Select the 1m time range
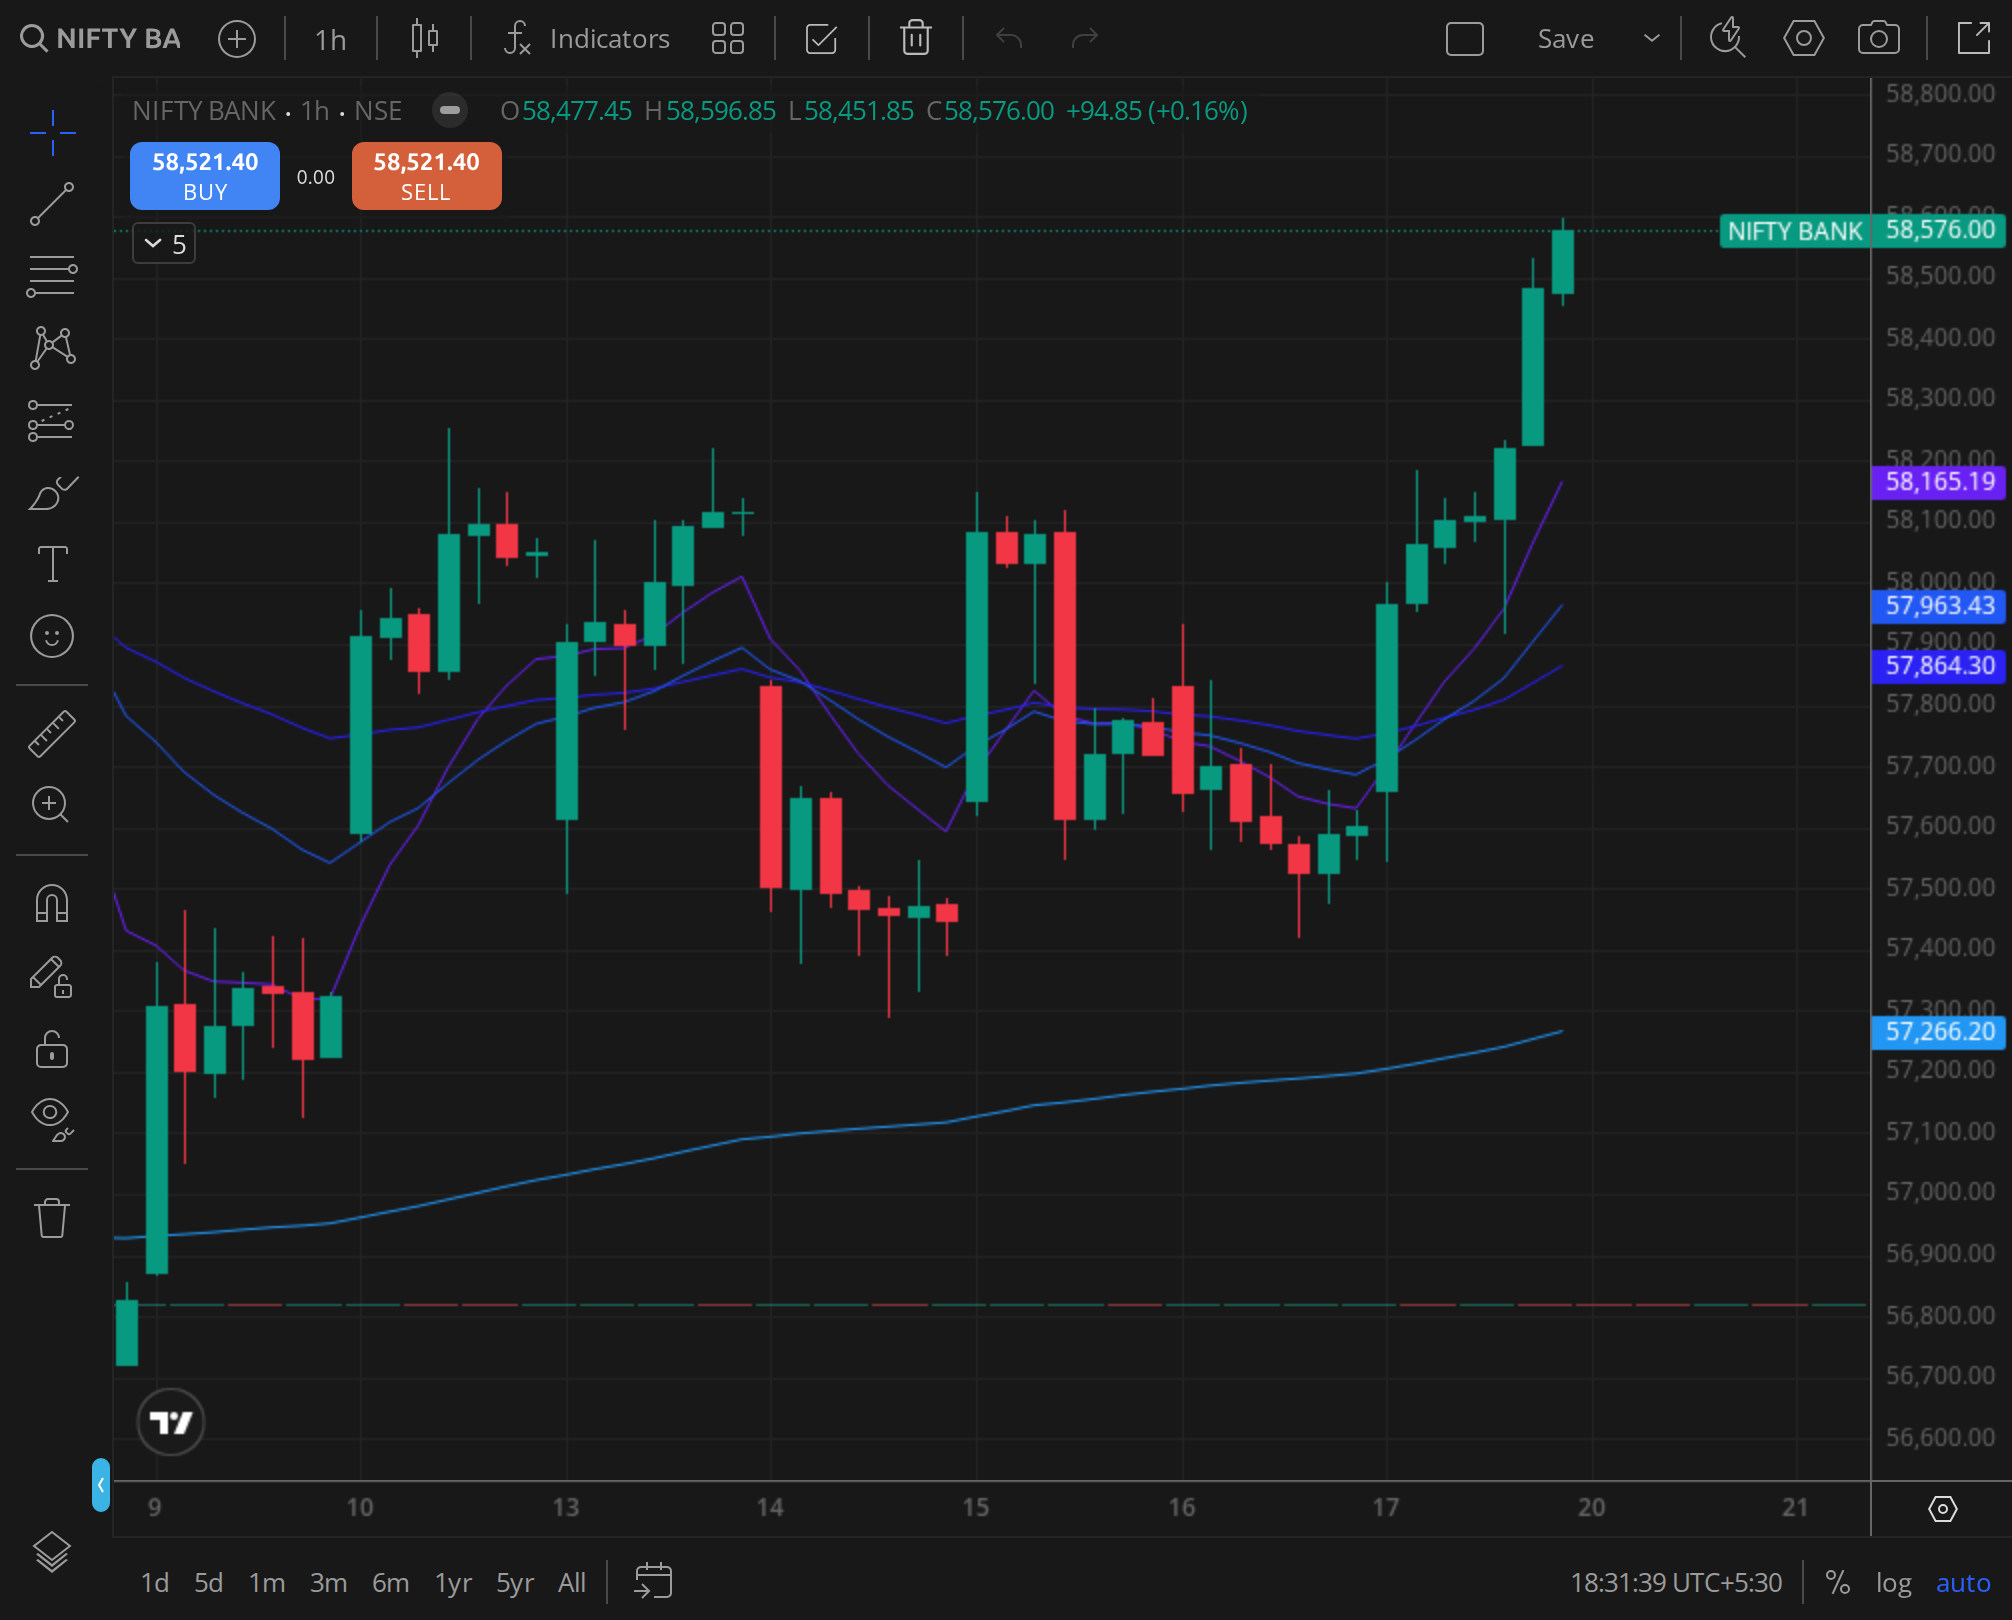Image resolution: width=2012 pixels, height=1620 pixels. point(267,1583)
